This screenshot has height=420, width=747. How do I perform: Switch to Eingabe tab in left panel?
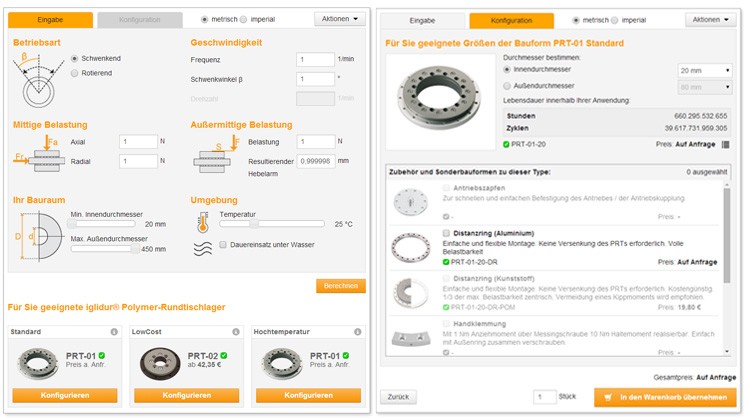[x=50, y=20]
